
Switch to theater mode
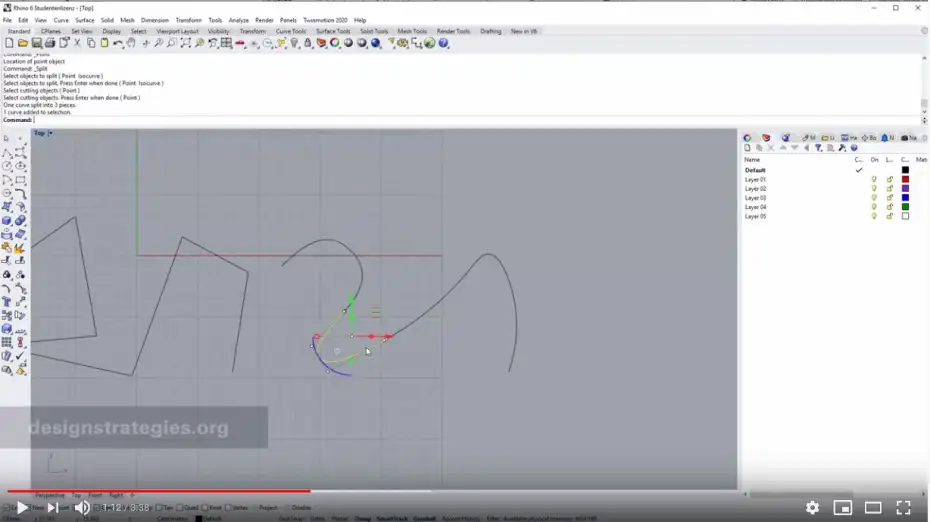873,508
